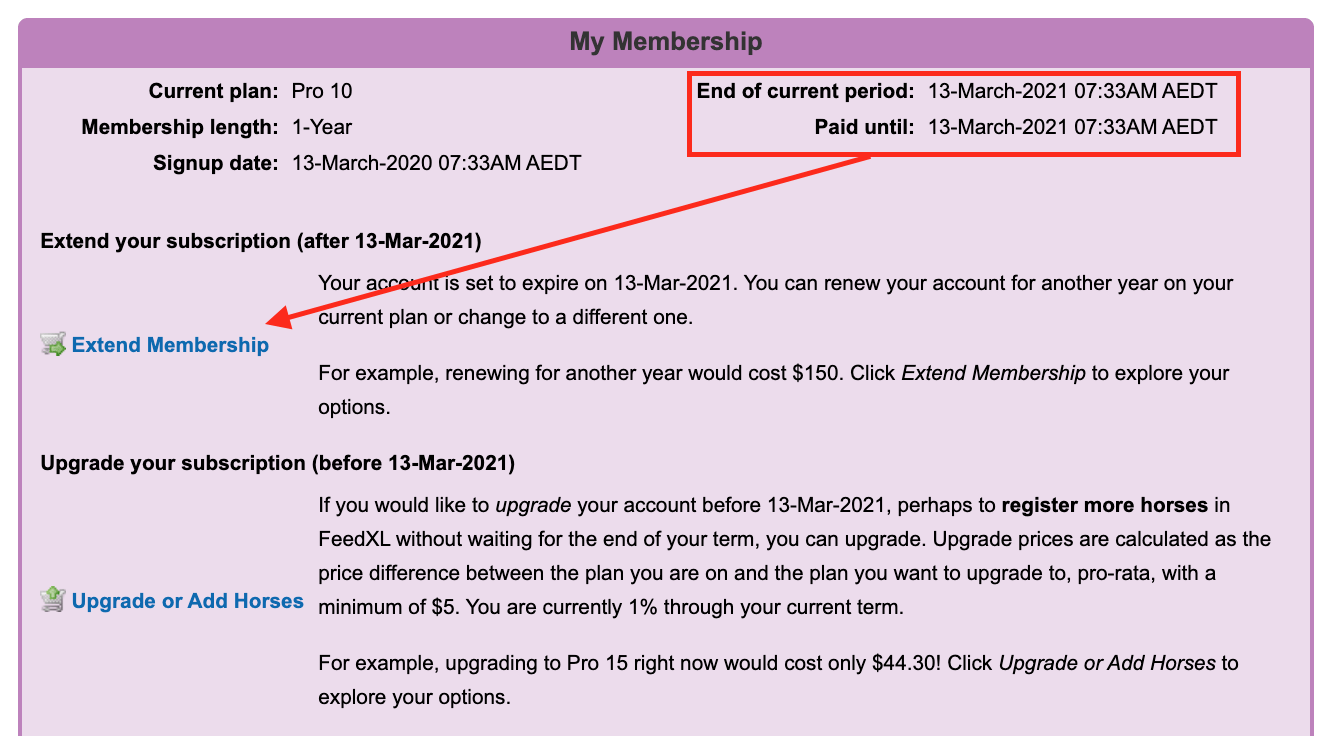
Task: Click the Upgrade your subscription heading
Action: tap(278, 463)
